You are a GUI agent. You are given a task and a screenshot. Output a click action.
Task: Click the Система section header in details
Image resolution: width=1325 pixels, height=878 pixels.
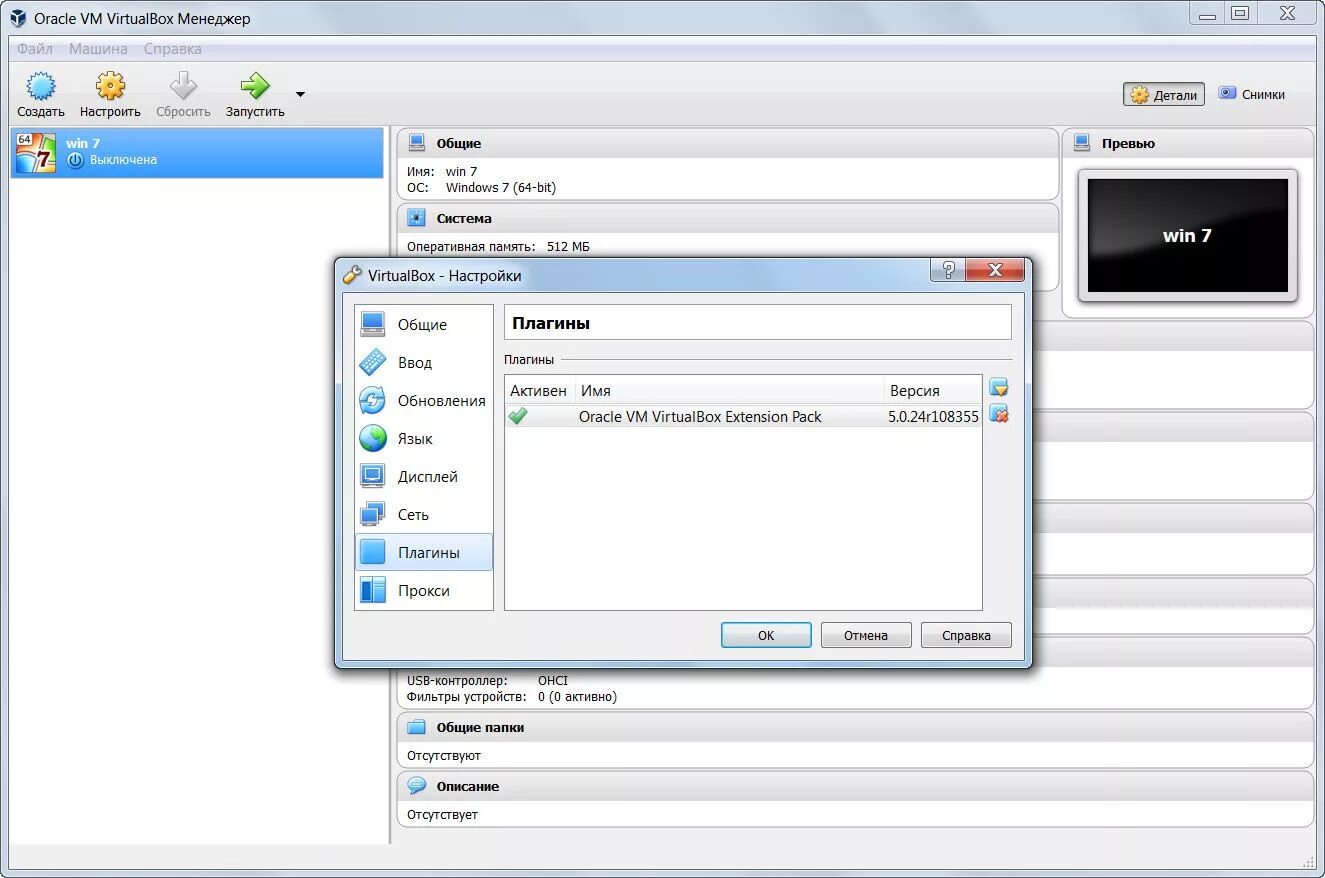click(x=728, y=218)
